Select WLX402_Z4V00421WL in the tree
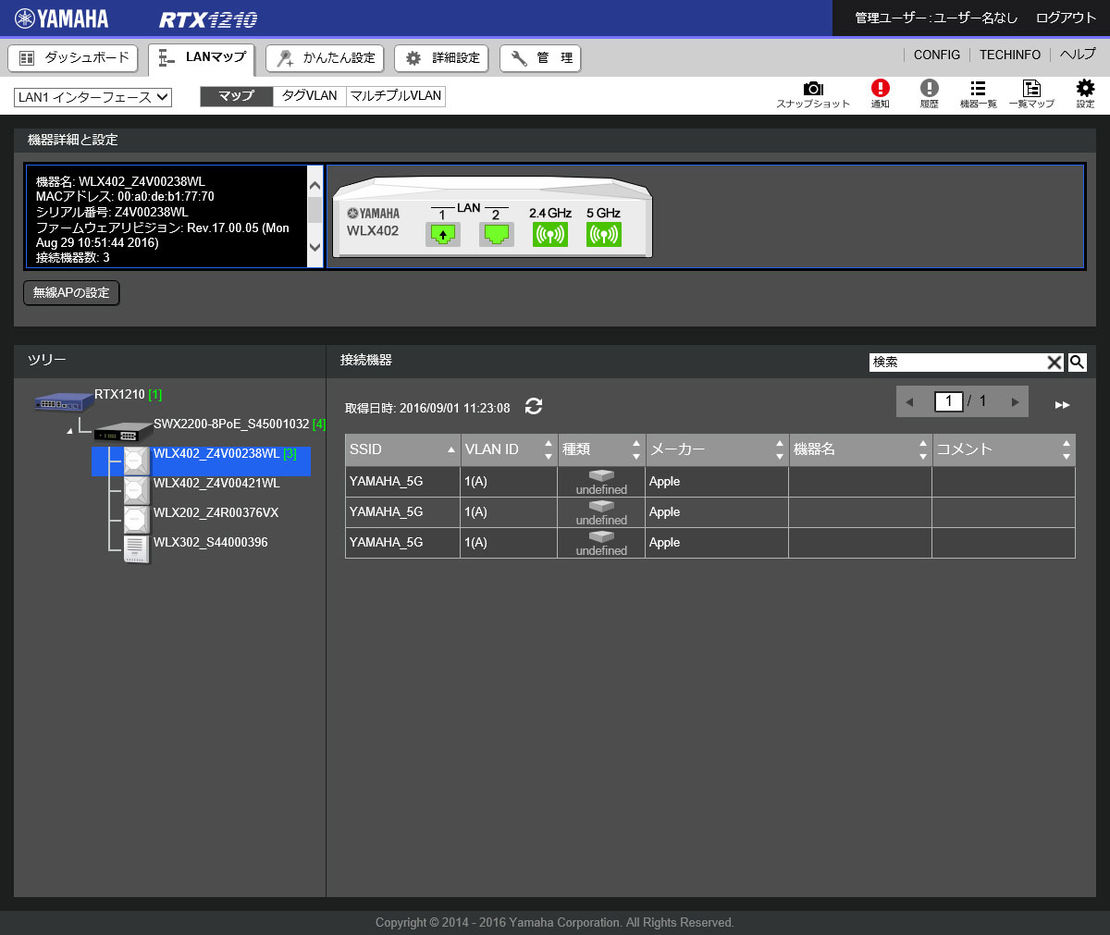Viewport: 1110px width, 935px height. 217,483
